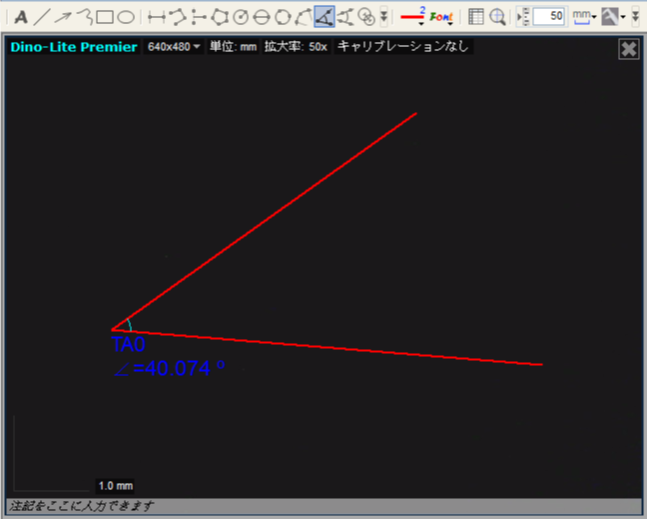Select the radius circle measurement tool

241,17
